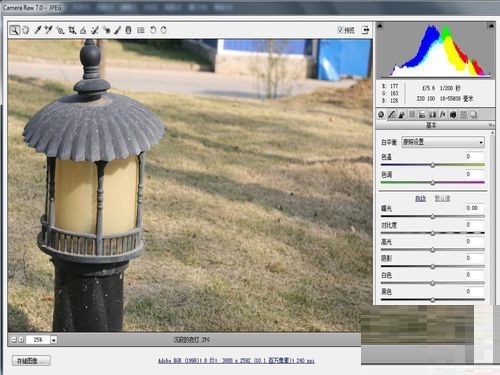Select the Adjustment Brush tool
This screenshot has width=500, height=375.
click(117, 30)
